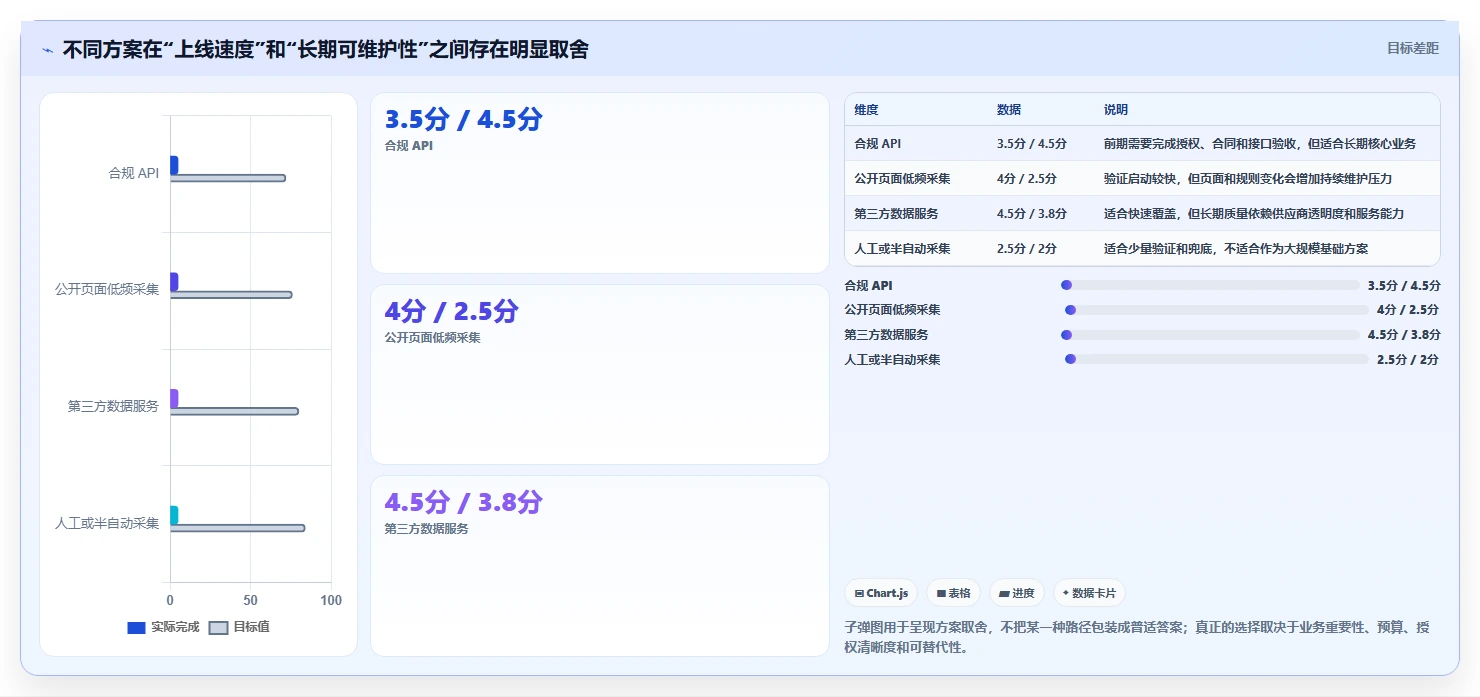Click 2.5分 / 2分 value beside progress bar
1480x697 pixels.
pyautogui.click(x=1408, y=360)
